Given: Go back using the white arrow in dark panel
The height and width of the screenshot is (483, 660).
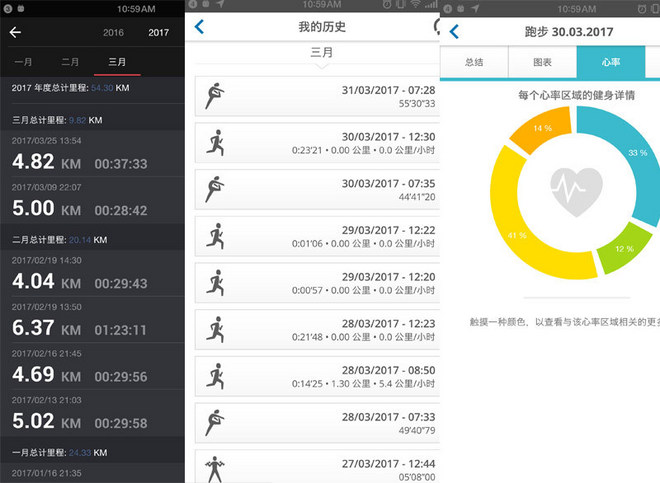Looking at the screenshot, I should [x=15, y=32].
